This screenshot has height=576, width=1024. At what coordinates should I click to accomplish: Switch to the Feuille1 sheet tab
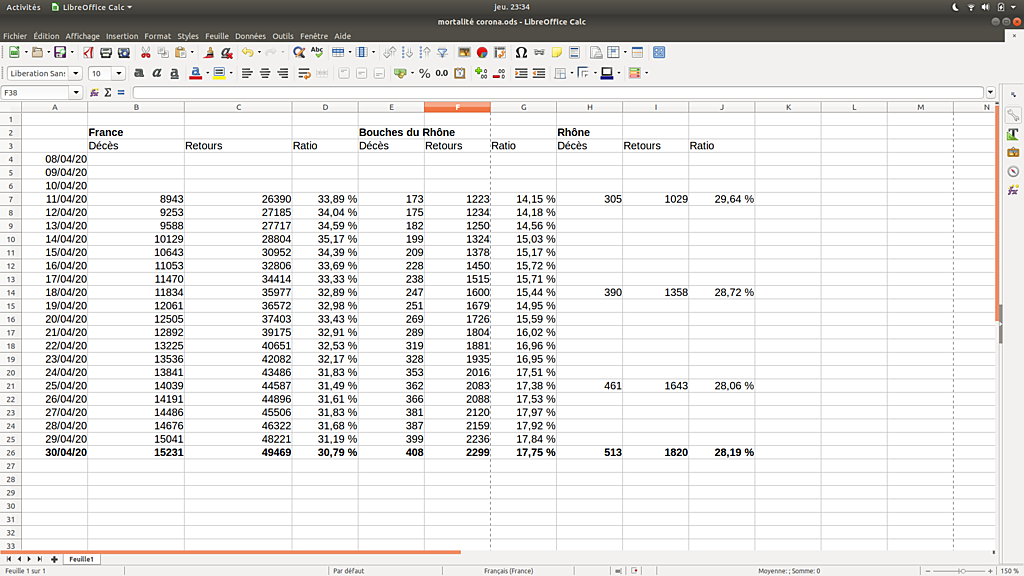click(82, 559)
